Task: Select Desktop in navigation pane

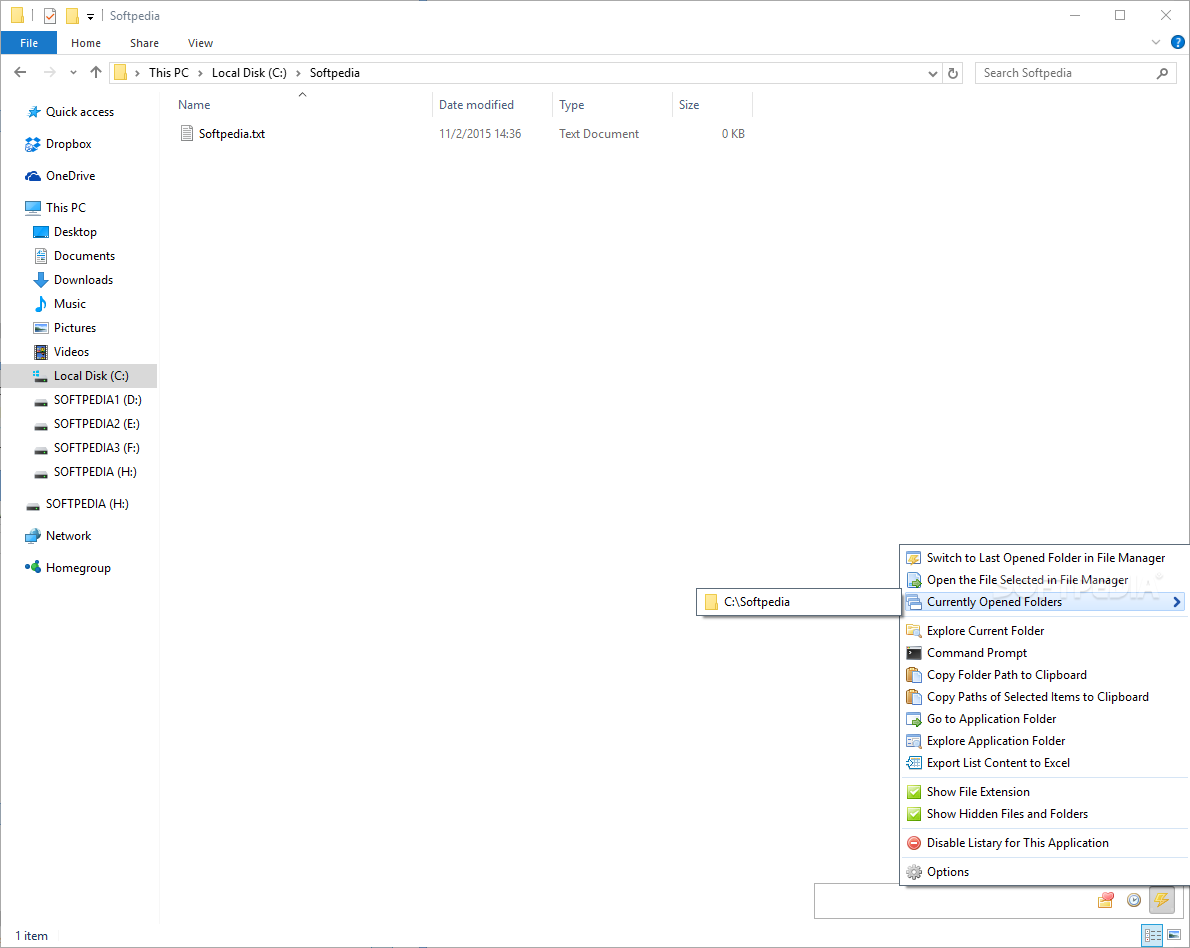Action: [75, 232]
